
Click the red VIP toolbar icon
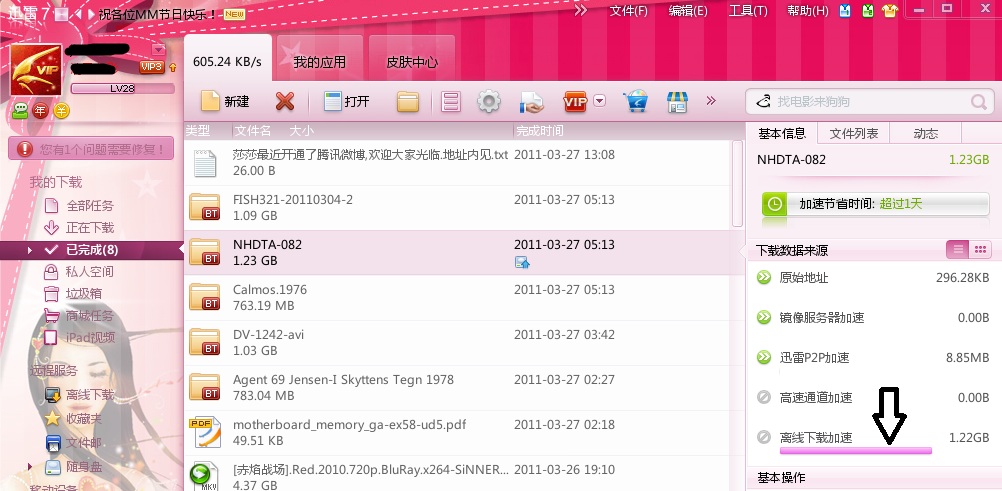[x=574, y=101]
